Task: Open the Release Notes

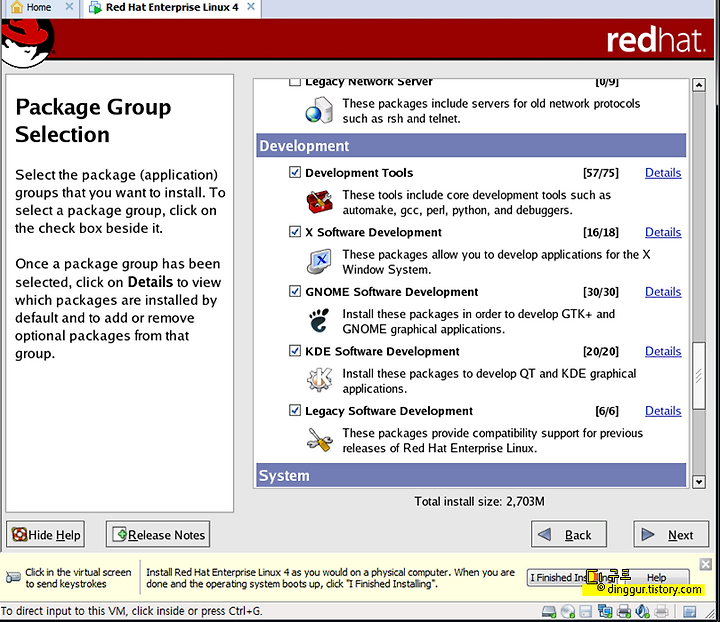Action: pos(158,534)
